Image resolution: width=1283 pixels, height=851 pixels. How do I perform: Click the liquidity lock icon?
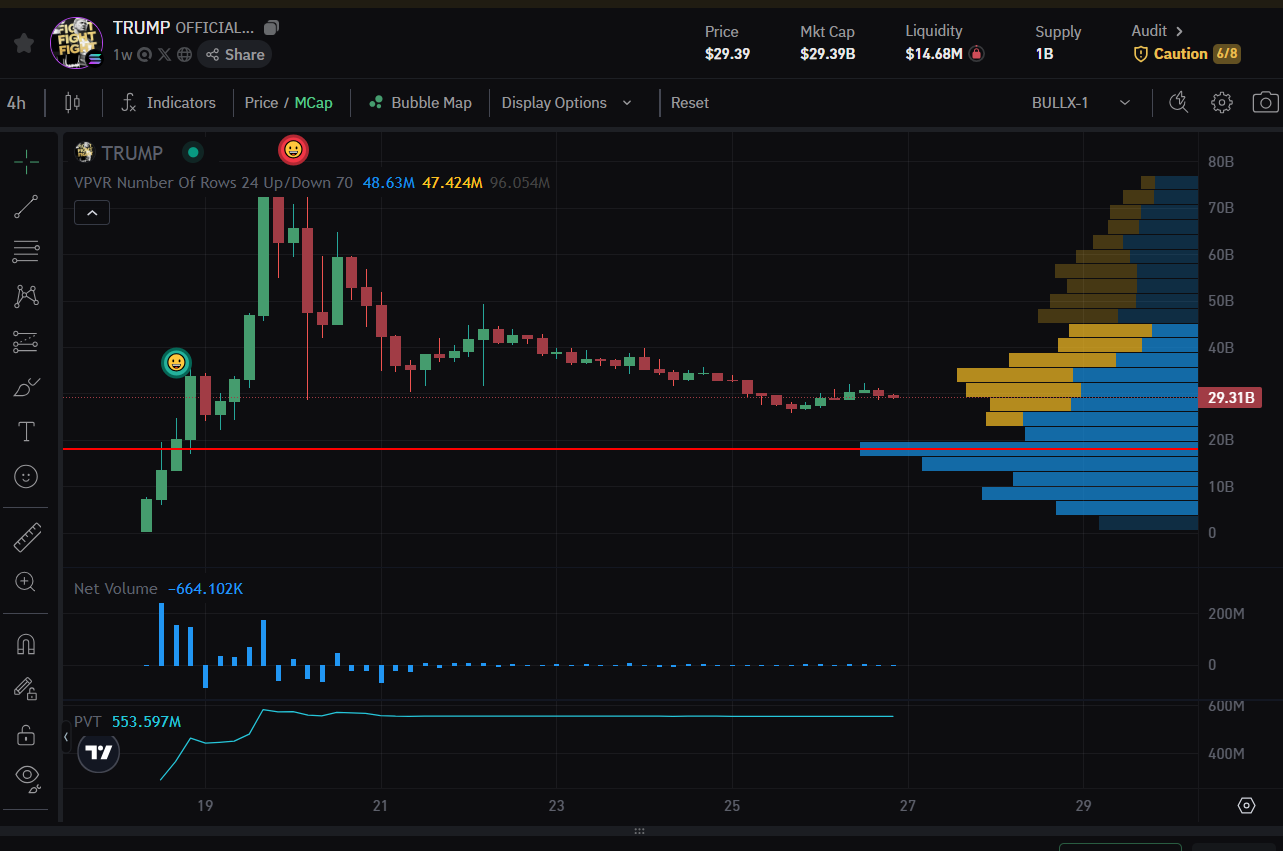(976, 54)
